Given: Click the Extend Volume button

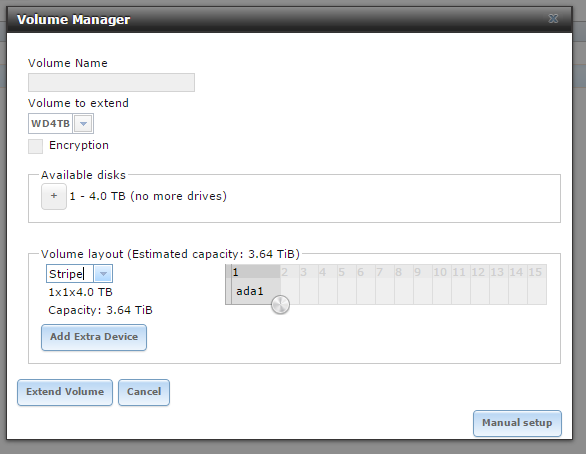Looking at the screenshot, I should (x=65, y=392).
